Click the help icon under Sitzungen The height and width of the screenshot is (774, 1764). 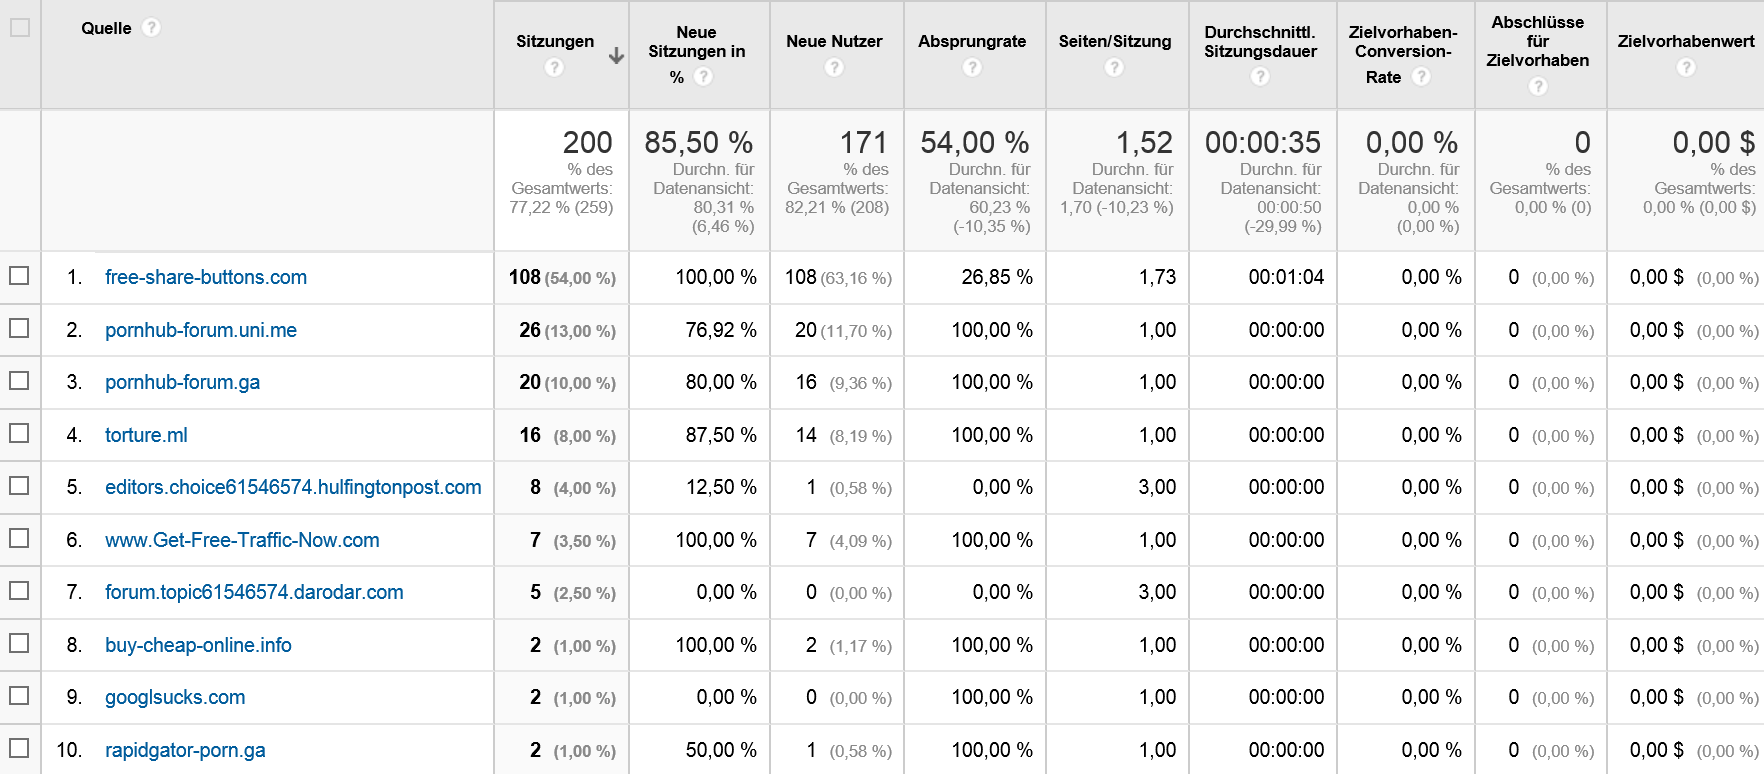click(x=554, y=68)
